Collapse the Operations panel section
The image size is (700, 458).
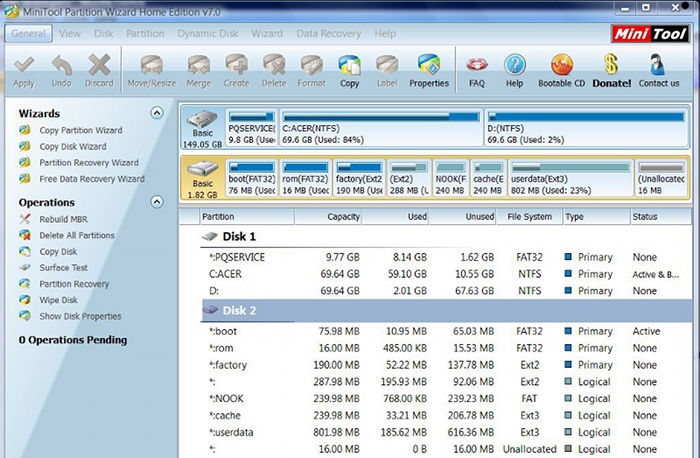click(157, 202)
